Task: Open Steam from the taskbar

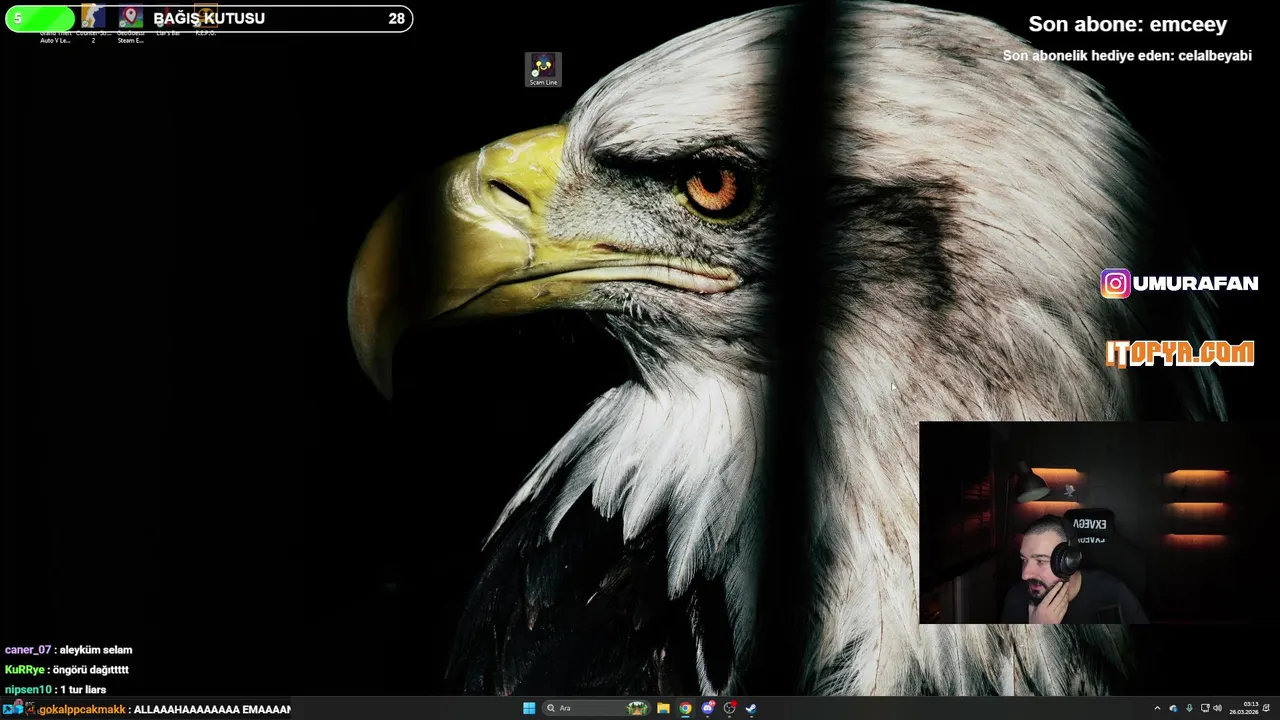Action: [751, 708]
